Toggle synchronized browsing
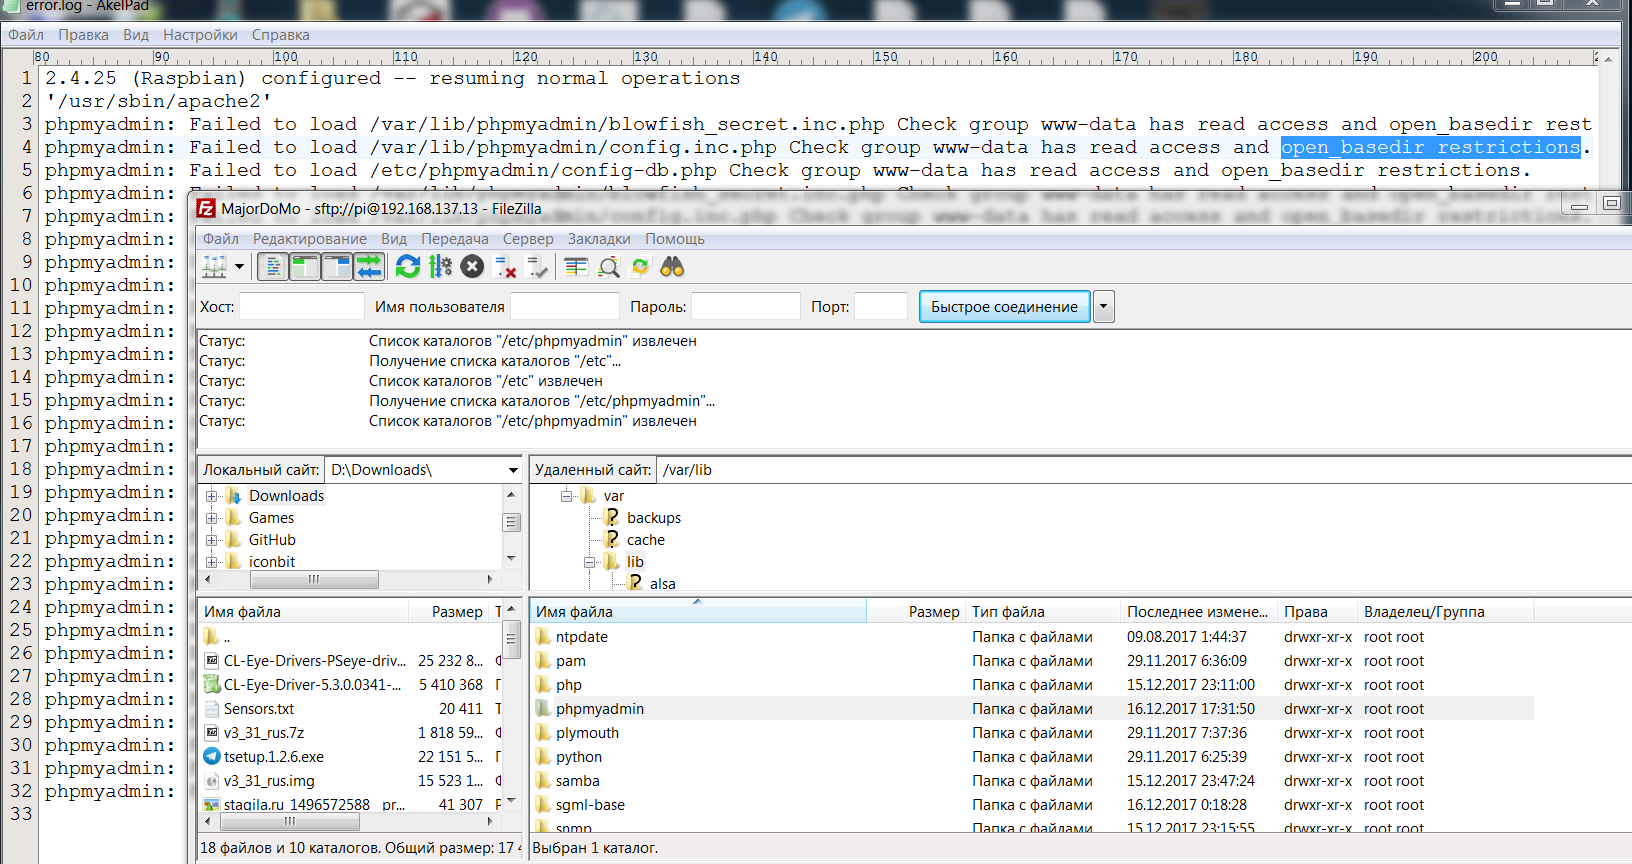 pos(640,267)
